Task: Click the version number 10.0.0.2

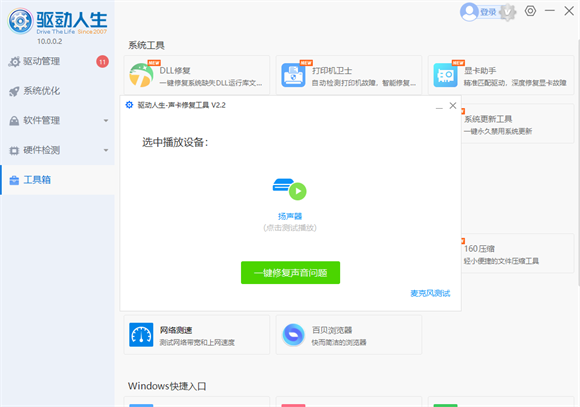Action: [50, 41]
